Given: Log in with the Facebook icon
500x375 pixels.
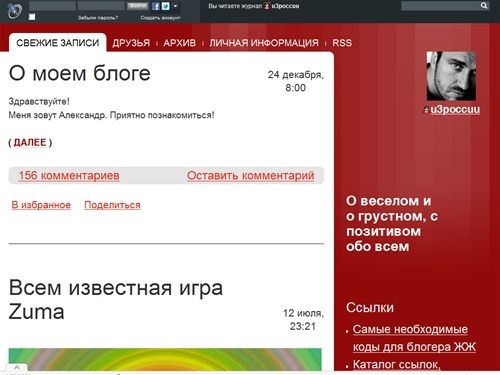Looking at the screenshot, I should point(156,6).
